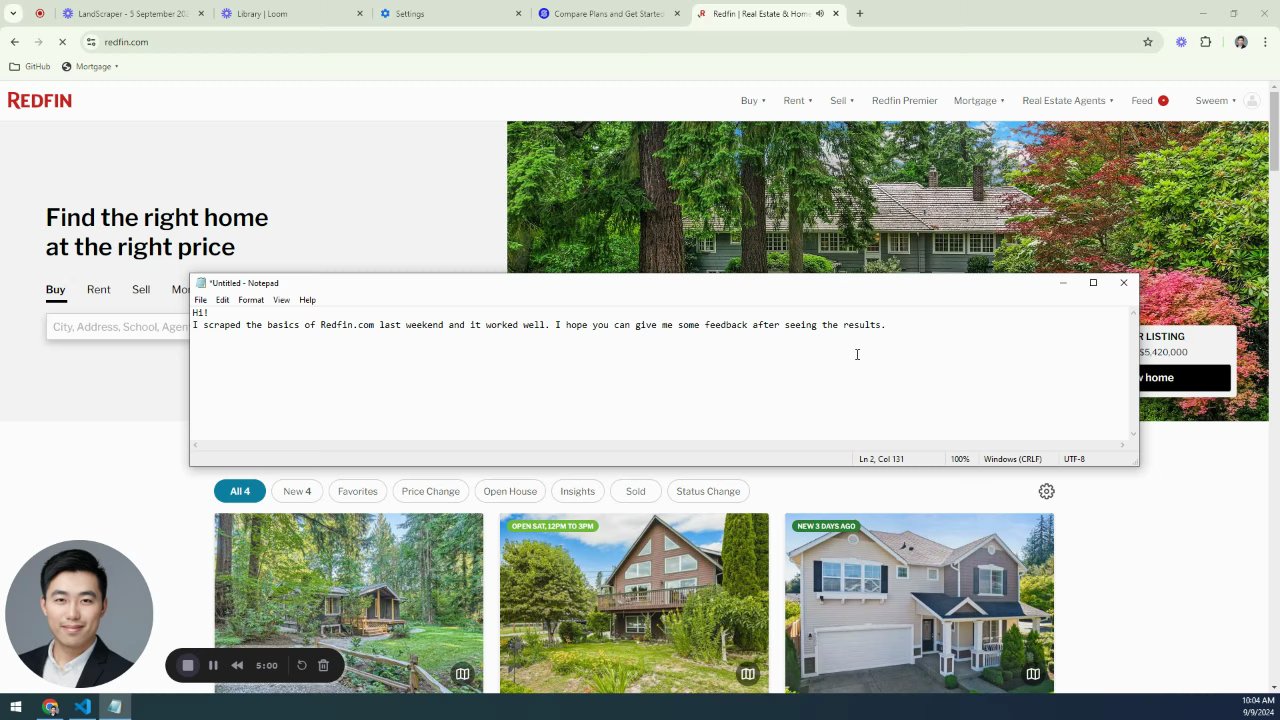1280x720 pixels.
Task: Open the Windows Start menu
Action: tap(16, 707)
